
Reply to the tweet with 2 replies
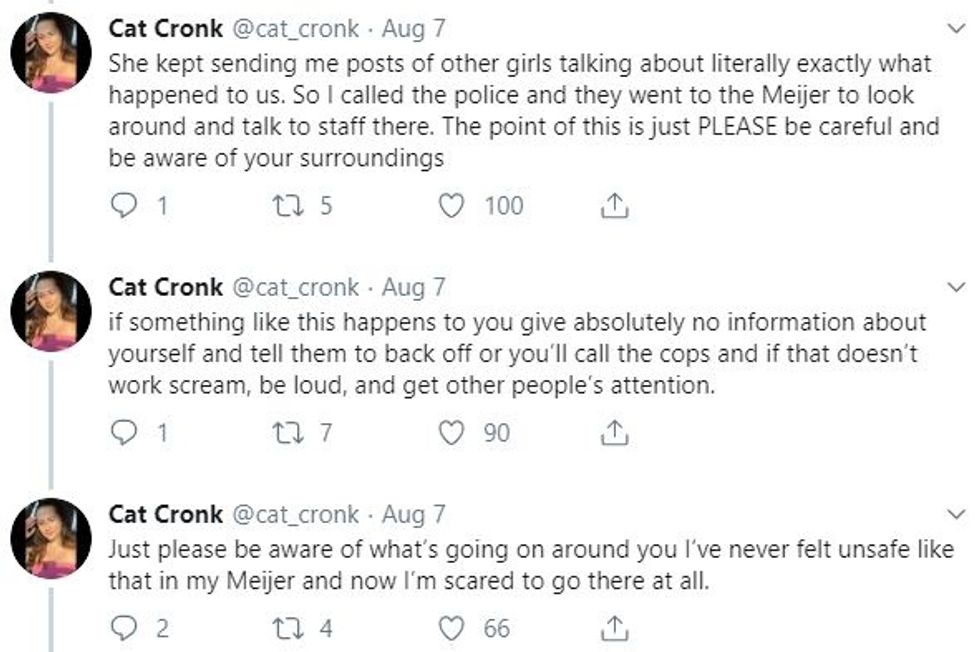(x=122, y=629)
